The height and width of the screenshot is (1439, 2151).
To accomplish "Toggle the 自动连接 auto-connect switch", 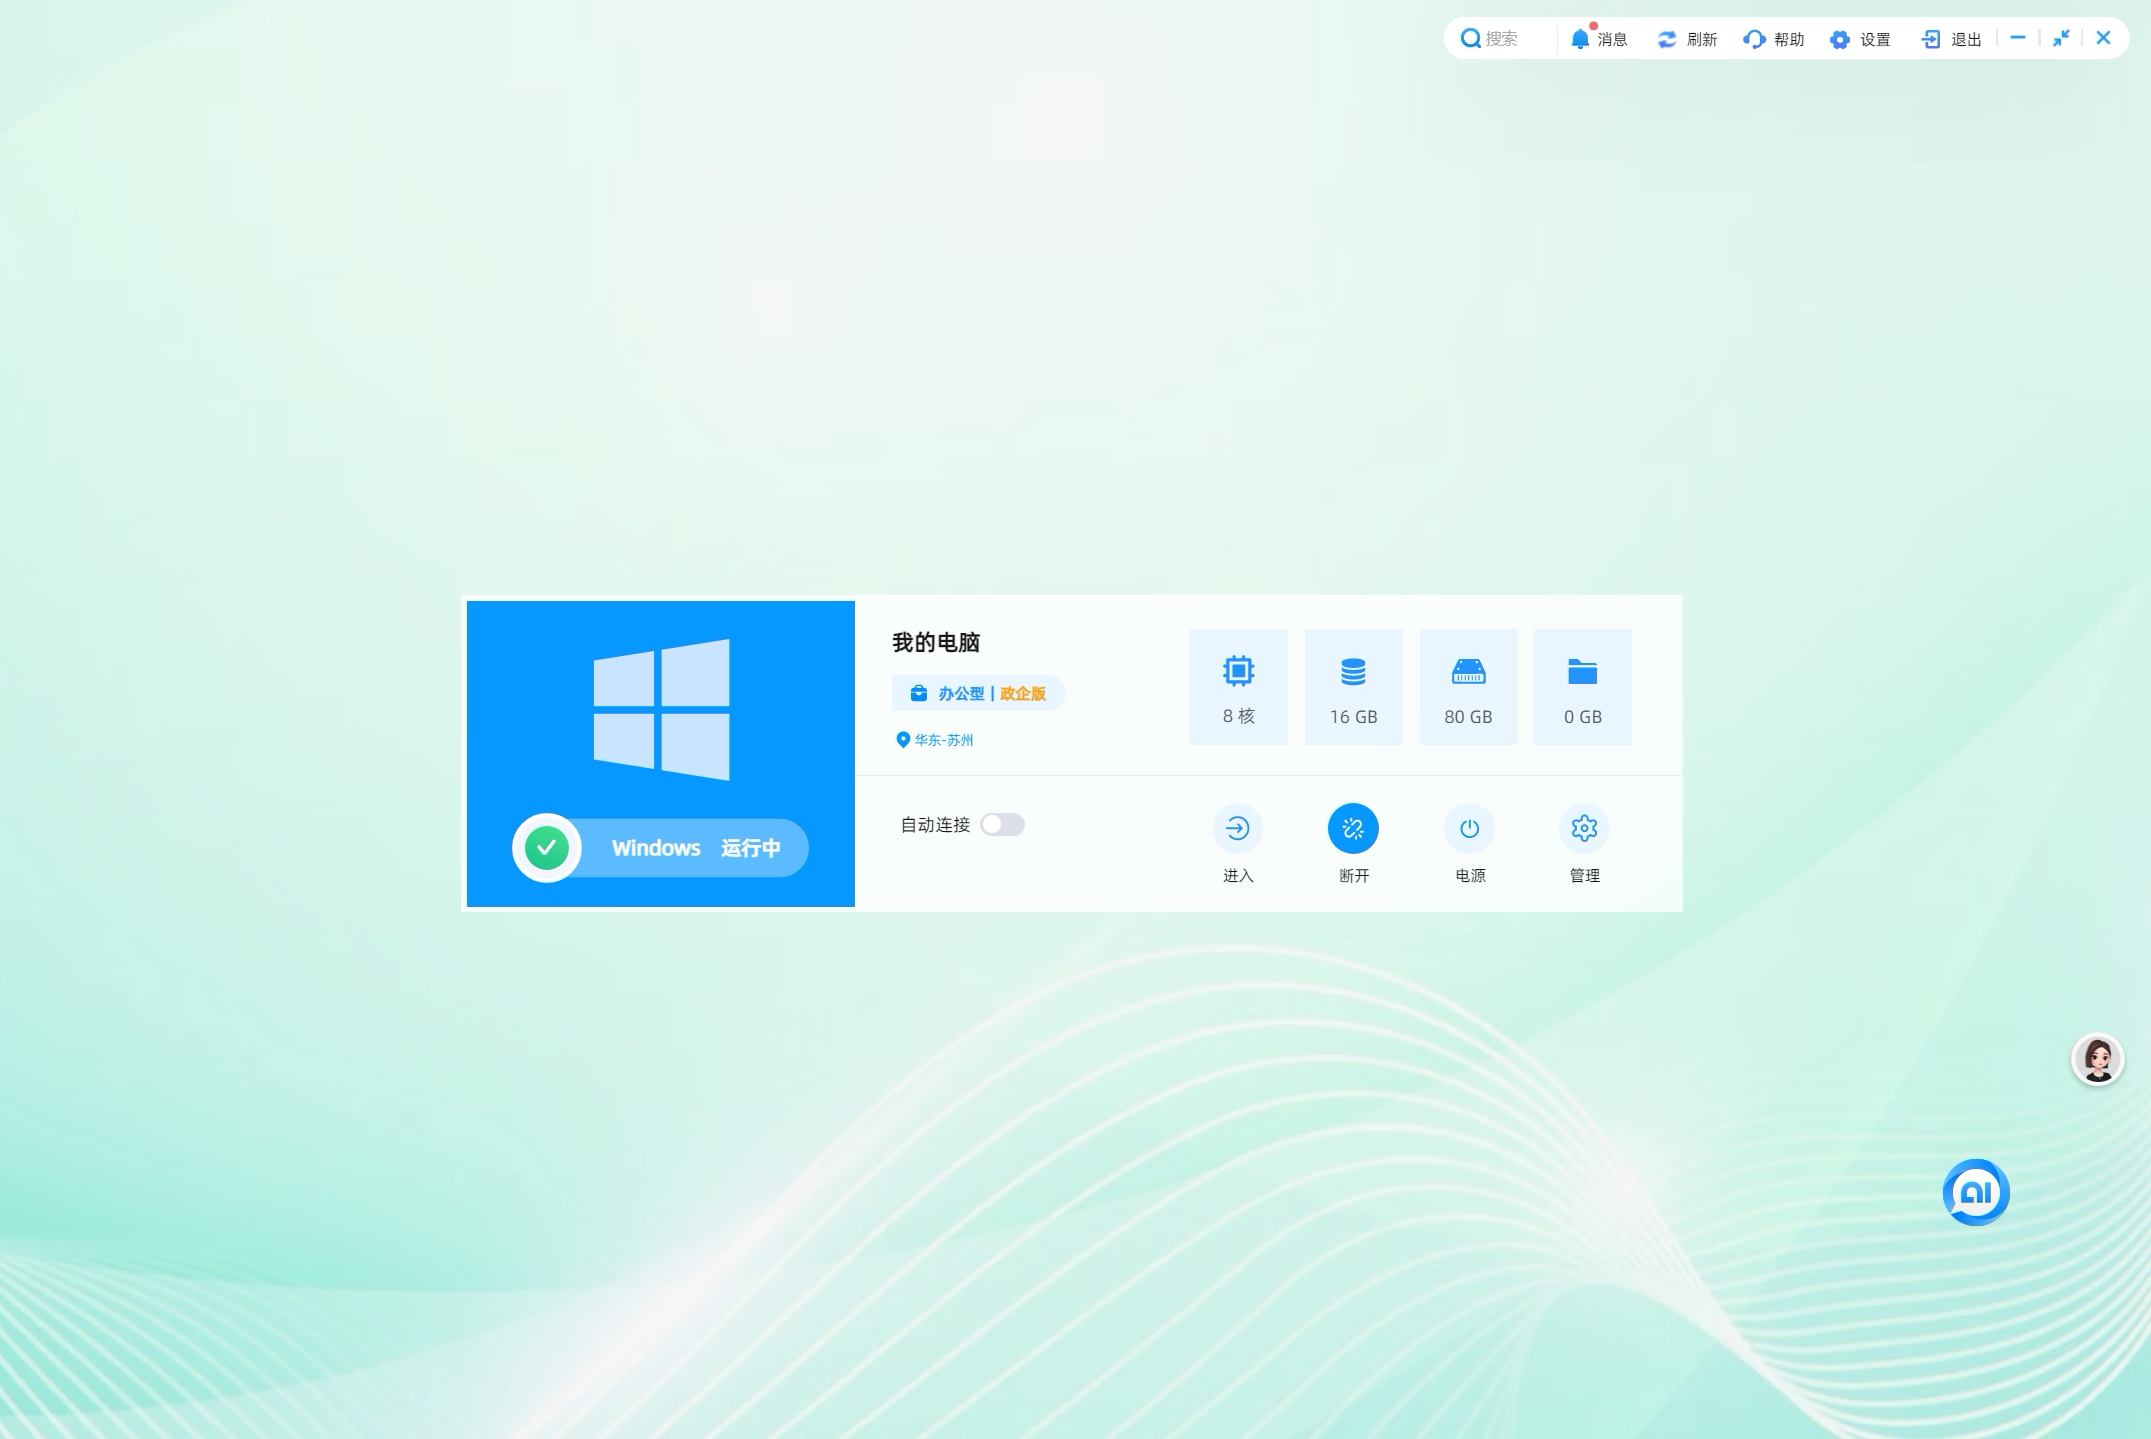I will 1002,824.
